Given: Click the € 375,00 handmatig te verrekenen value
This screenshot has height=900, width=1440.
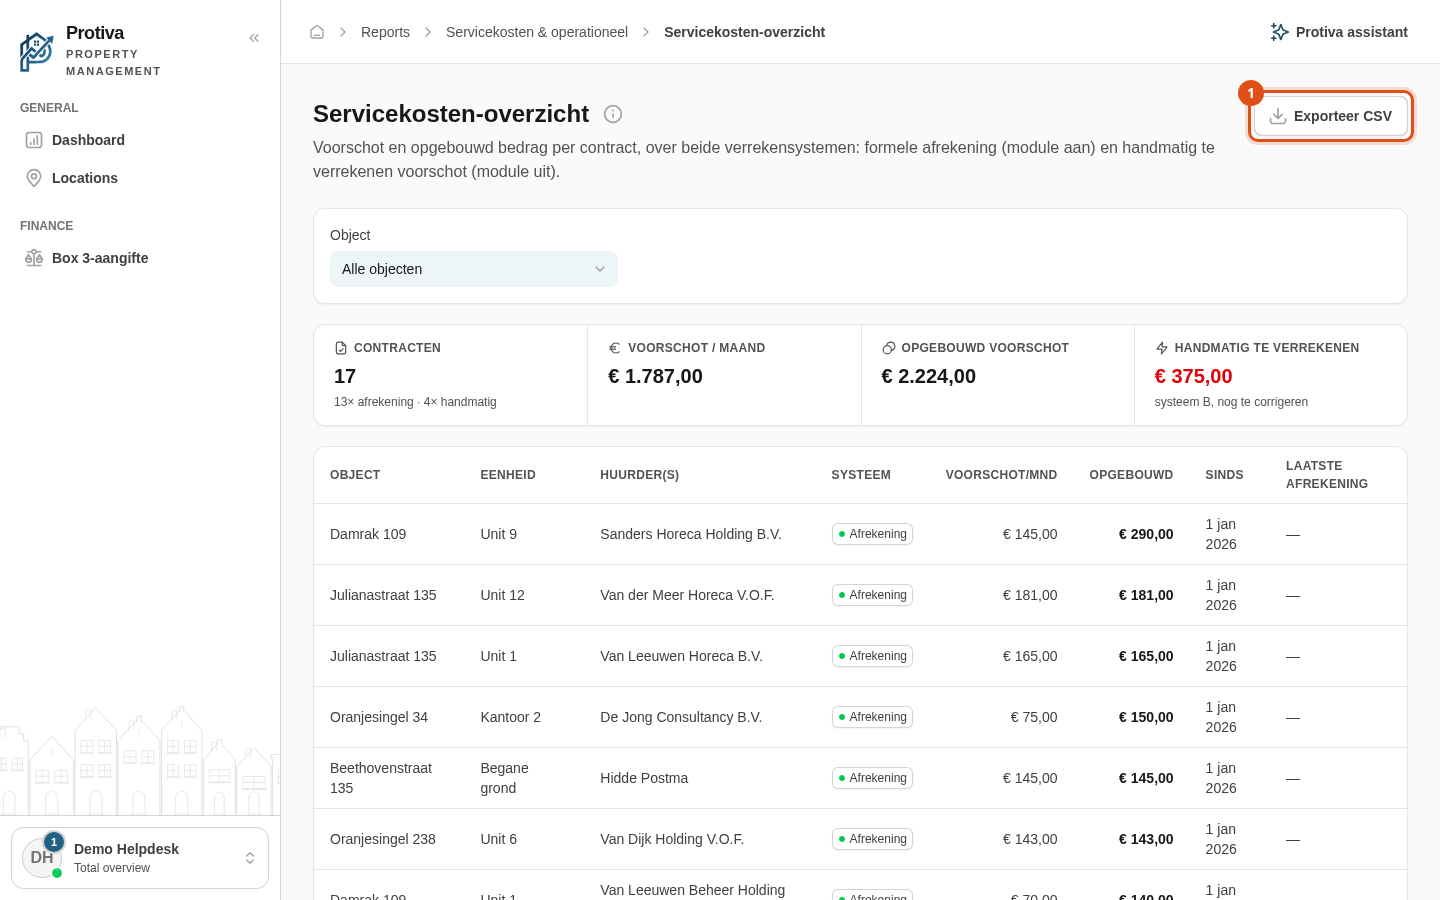Looking at the screenshot, I should 1193,376.
